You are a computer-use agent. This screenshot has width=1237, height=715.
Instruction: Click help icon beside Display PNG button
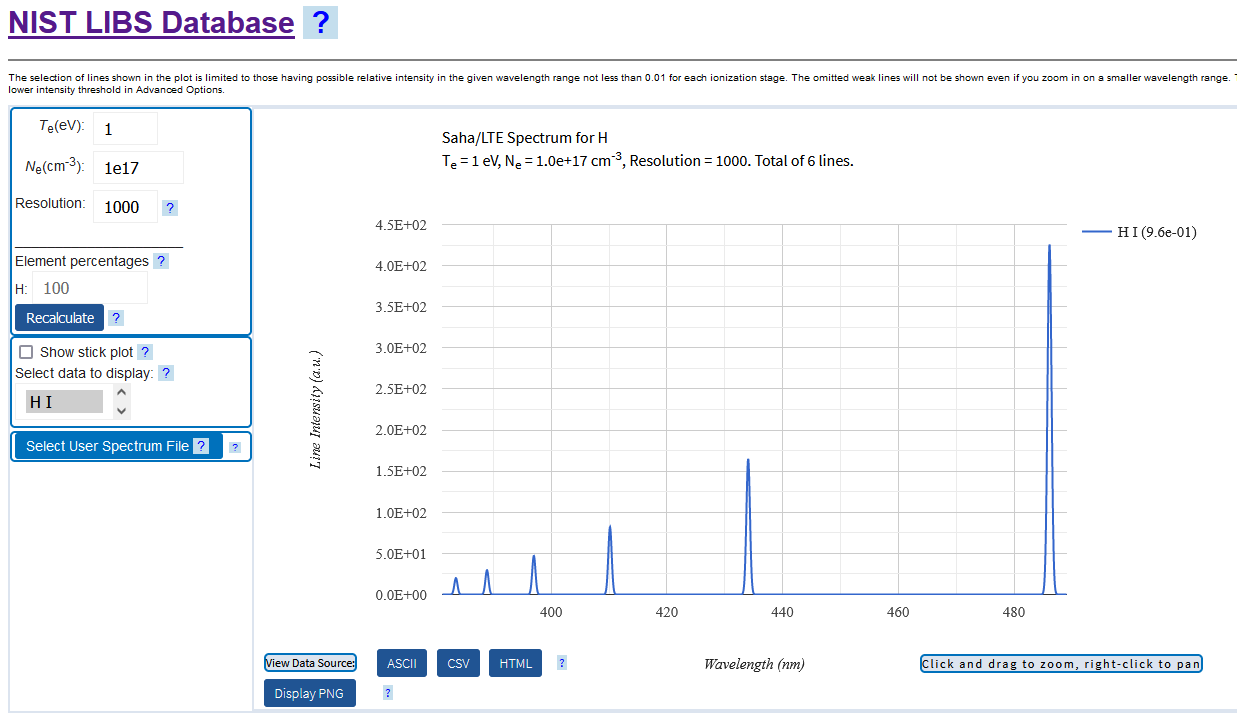click(388, 692)
